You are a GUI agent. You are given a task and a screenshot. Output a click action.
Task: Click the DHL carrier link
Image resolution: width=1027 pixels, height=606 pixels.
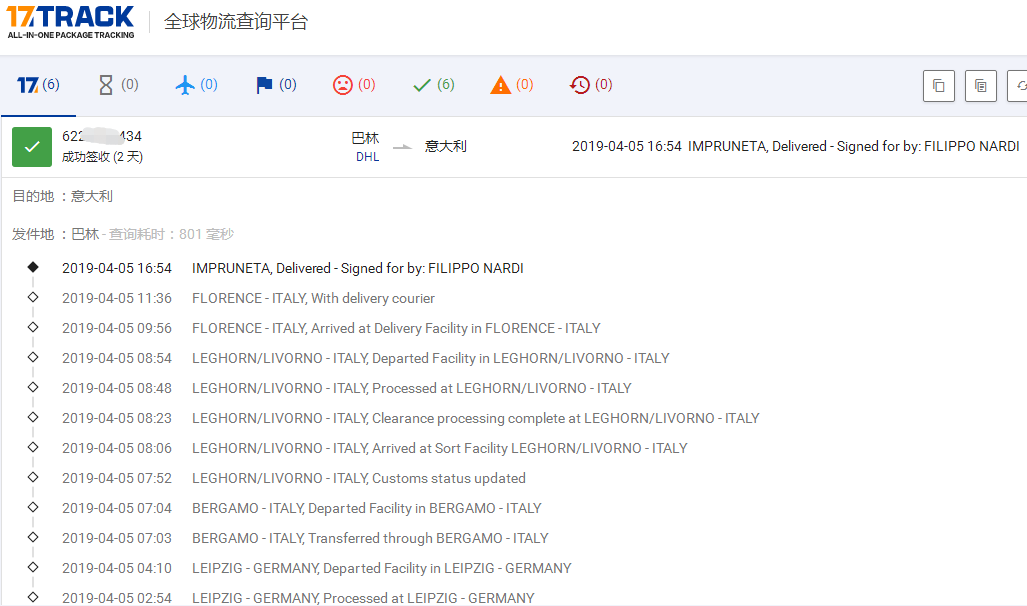tap(367, 157)
